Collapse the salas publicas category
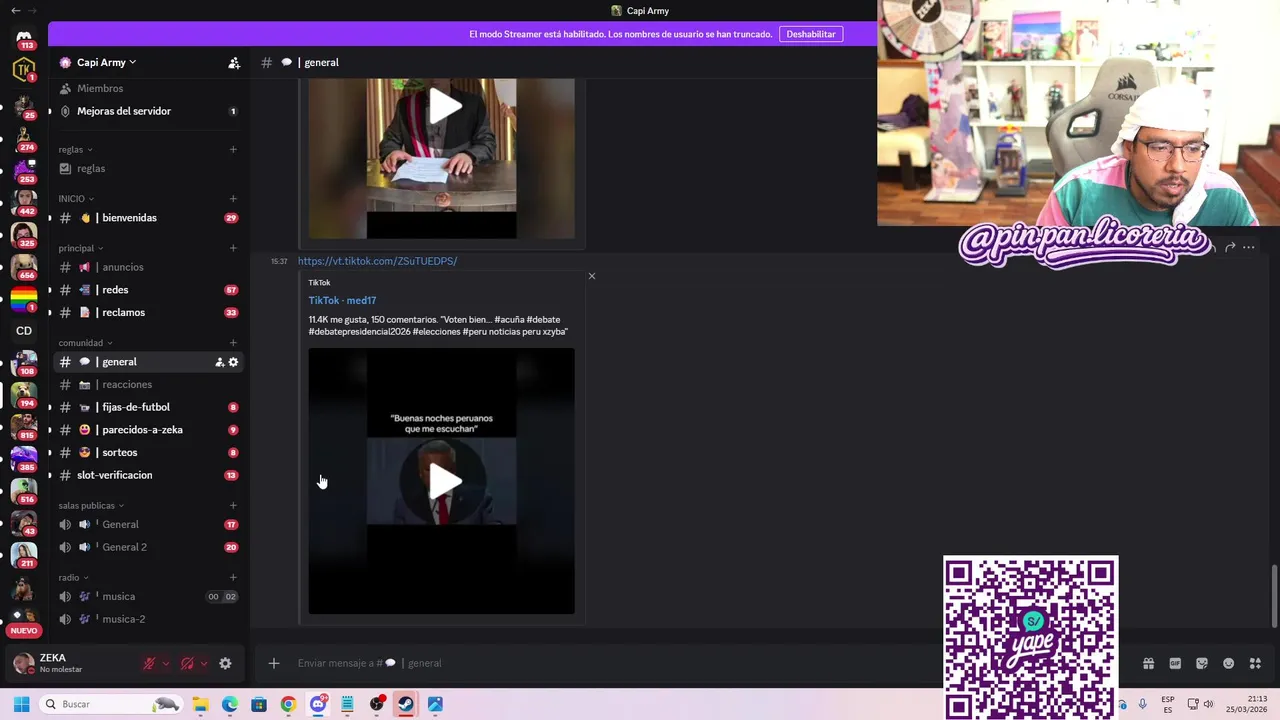The image size is (1280, 720). click(x=90, y=506)
